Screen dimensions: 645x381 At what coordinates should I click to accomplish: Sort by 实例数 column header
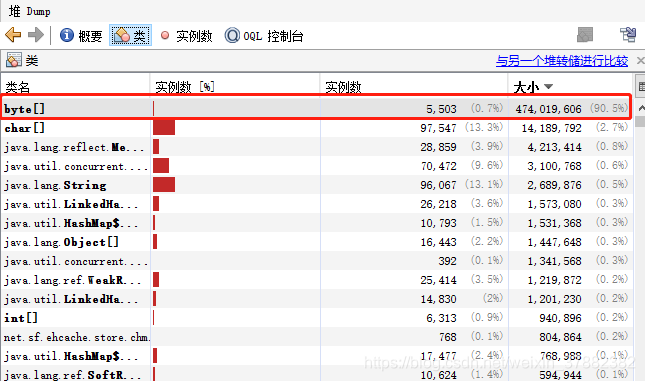[x=414, y=86]
